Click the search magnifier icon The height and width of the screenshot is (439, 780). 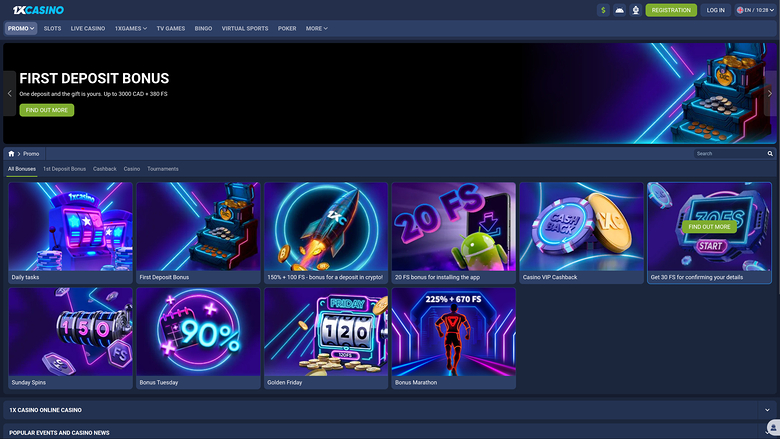(770, 154)
